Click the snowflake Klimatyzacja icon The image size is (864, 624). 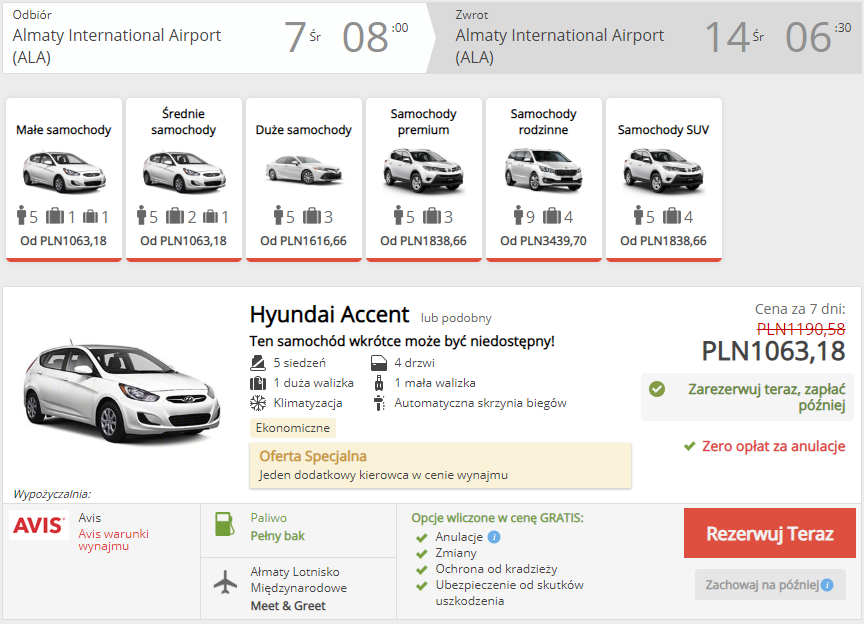[x=258, y=404]
